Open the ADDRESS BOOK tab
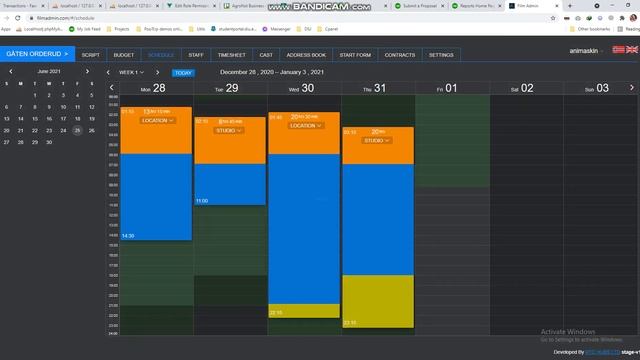Viewport: 640px width, 360px height. 306,55
